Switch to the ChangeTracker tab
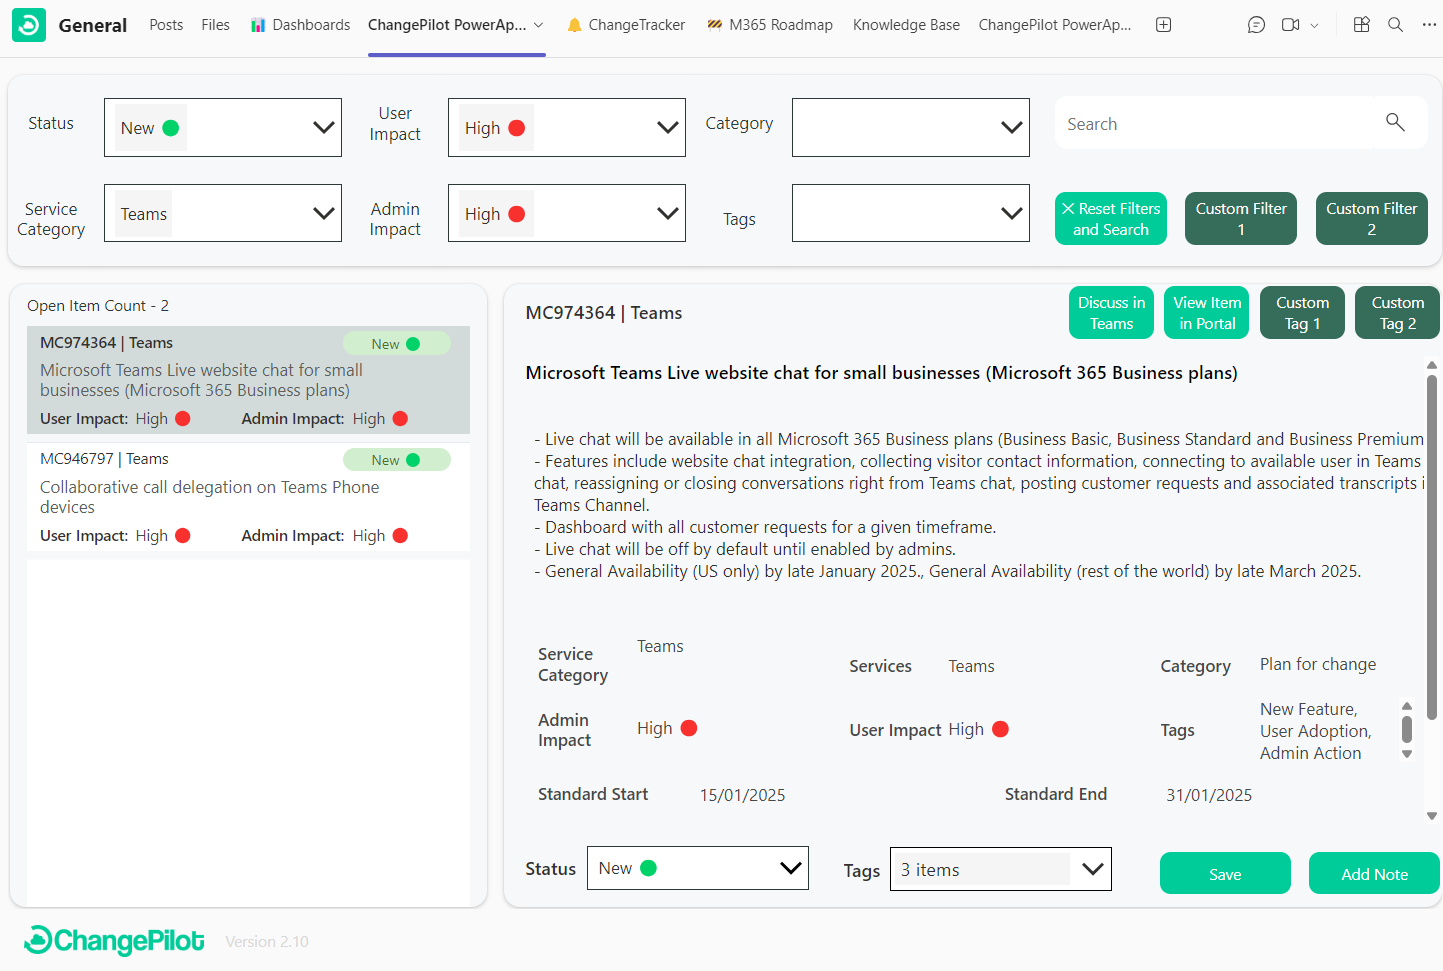Viewport: 1443px width, 971px height. point(626,25)
